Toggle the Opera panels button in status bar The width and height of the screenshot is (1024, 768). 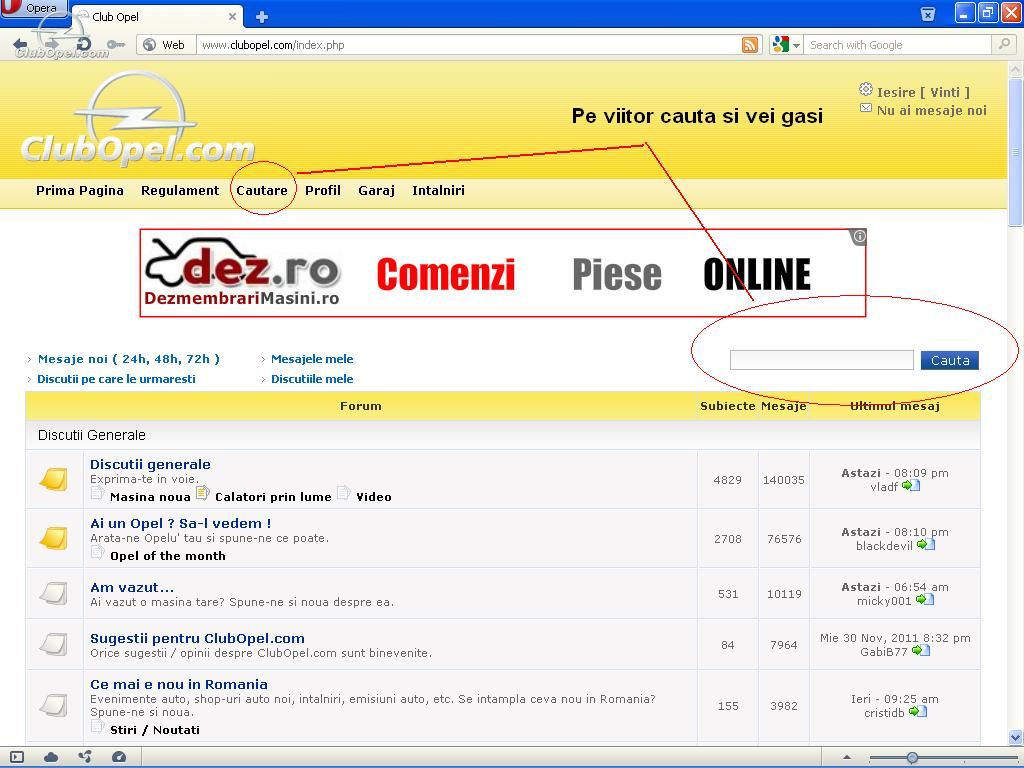17,757
